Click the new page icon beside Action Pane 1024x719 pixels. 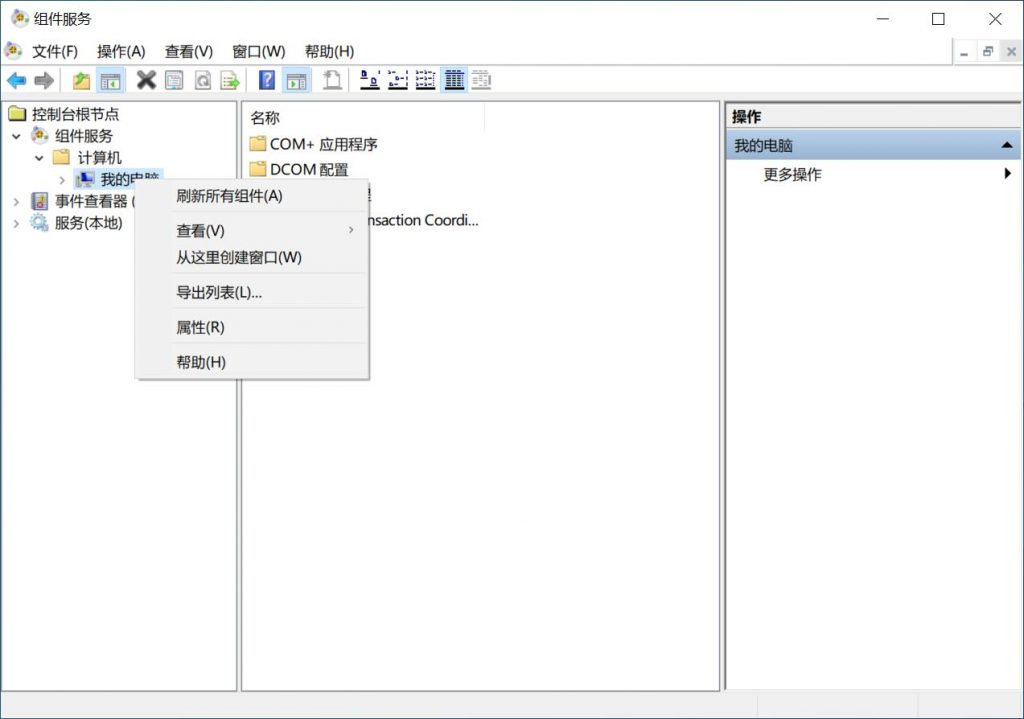tap(332, 80)
